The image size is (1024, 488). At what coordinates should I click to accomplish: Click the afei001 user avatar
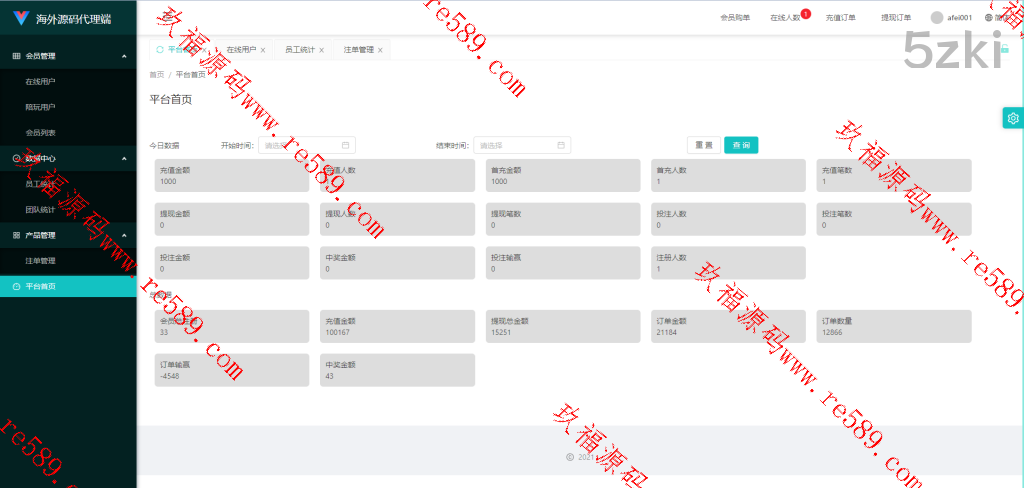click(937, 17)
